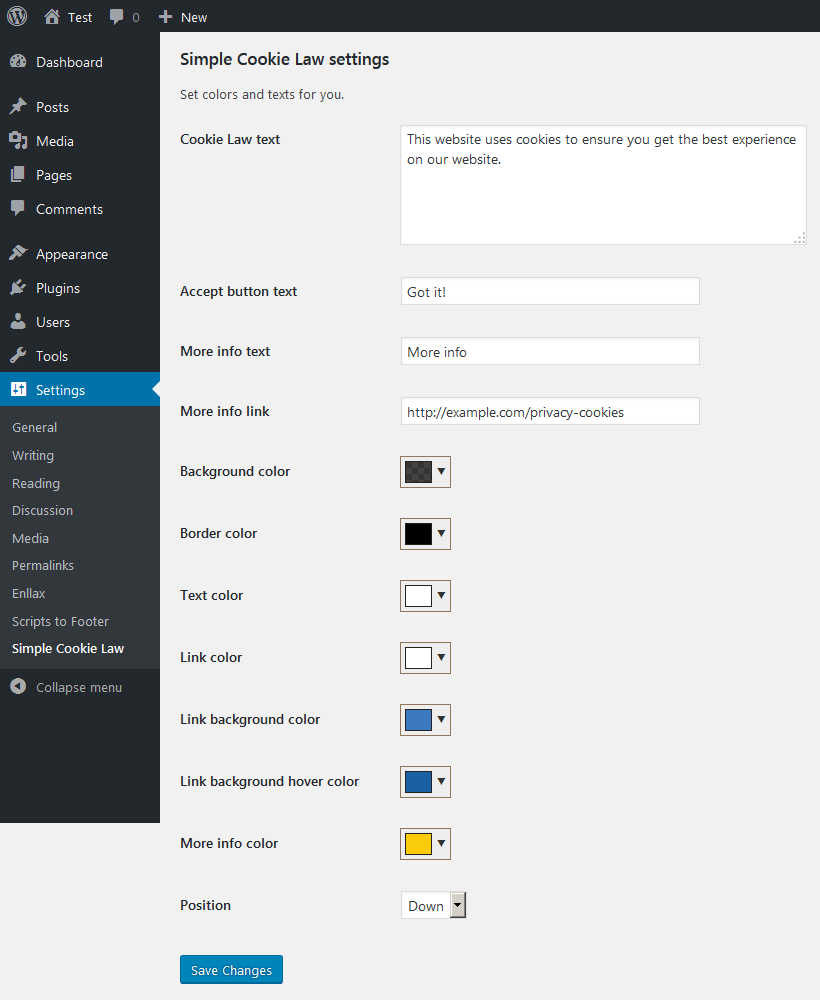Image resolution: width=820 pixels, height=1000 pixels.
Task: Click Save Changes button
Action: (x=231, y=969)
